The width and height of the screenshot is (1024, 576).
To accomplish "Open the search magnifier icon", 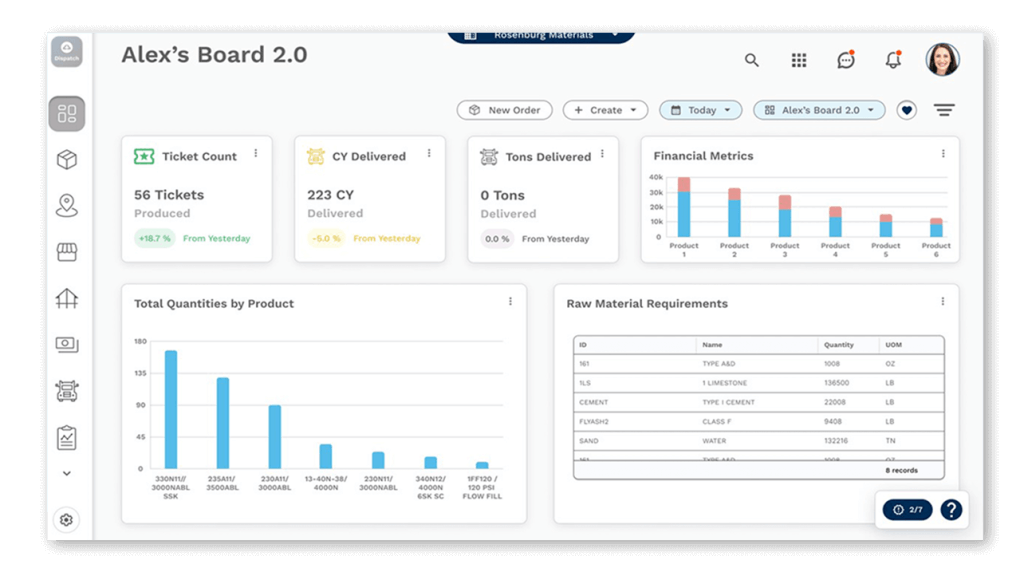I will click(x=751, y=60).
